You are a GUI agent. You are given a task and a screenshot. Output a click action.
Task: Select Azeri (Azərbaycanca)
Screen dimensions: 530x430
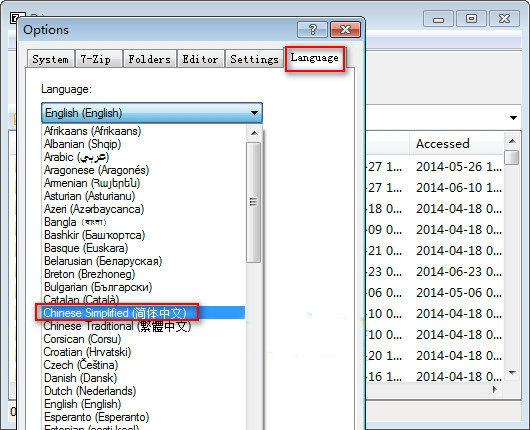(144, 209)
